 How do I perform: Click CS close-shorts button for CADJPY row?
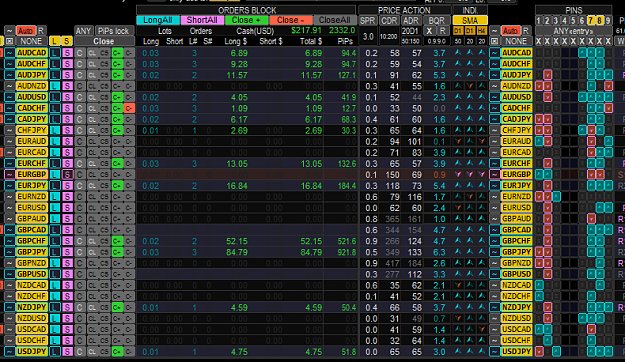(x=104, y=119)
